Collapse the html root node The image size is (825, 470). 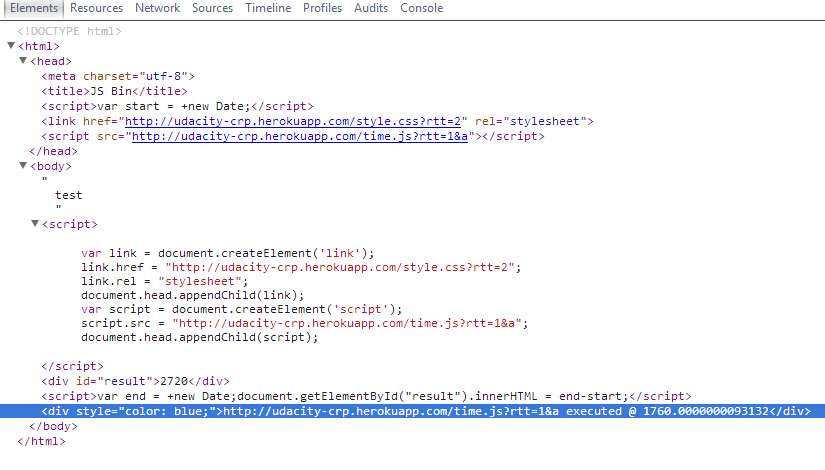tap(11, 46)
